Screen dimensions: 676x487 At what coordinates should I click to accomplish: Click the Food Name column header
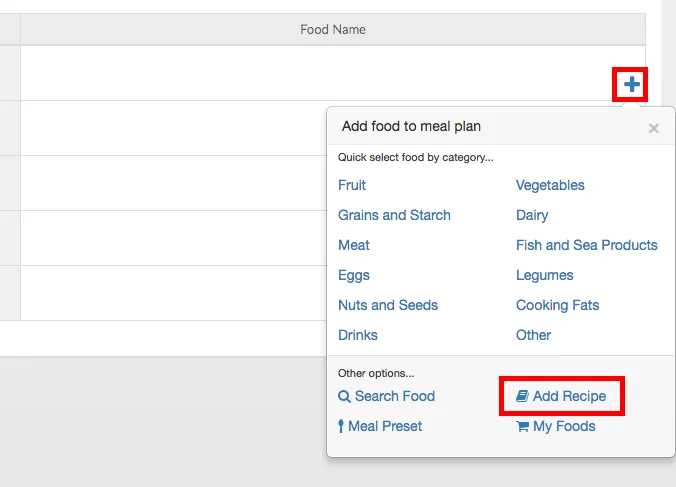333,30
